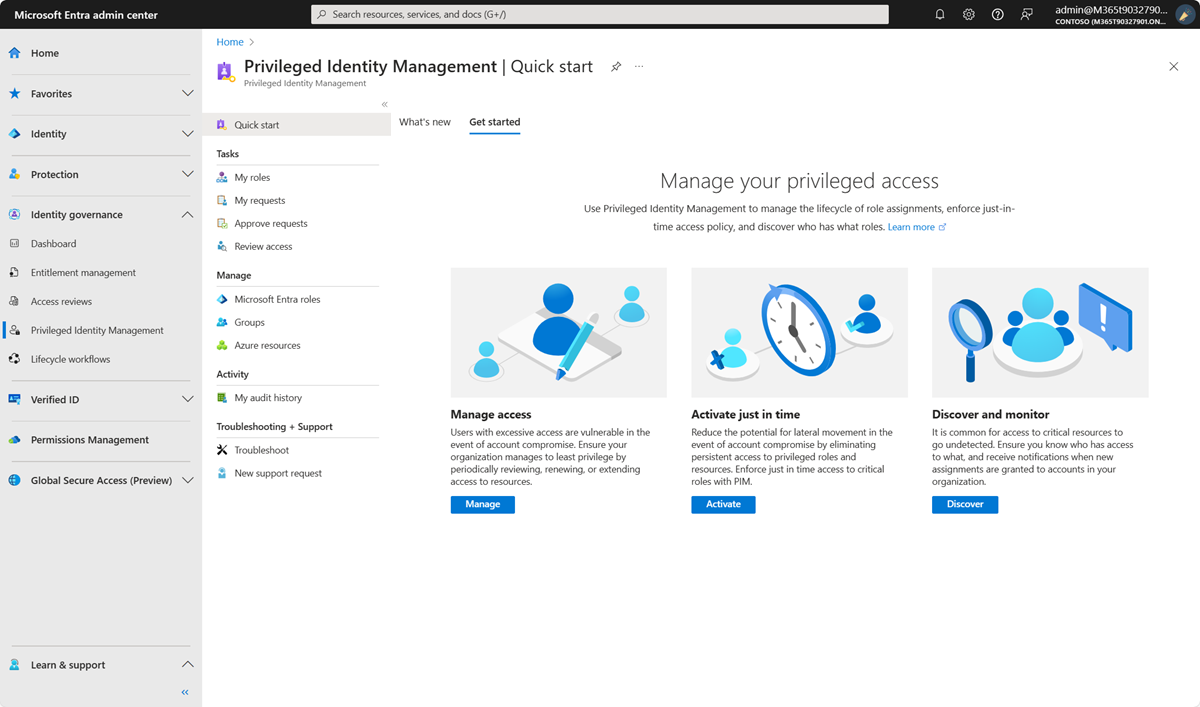Expand the Favorites section
Viewport: 1200px width, 707px height.
click(187, 93)
